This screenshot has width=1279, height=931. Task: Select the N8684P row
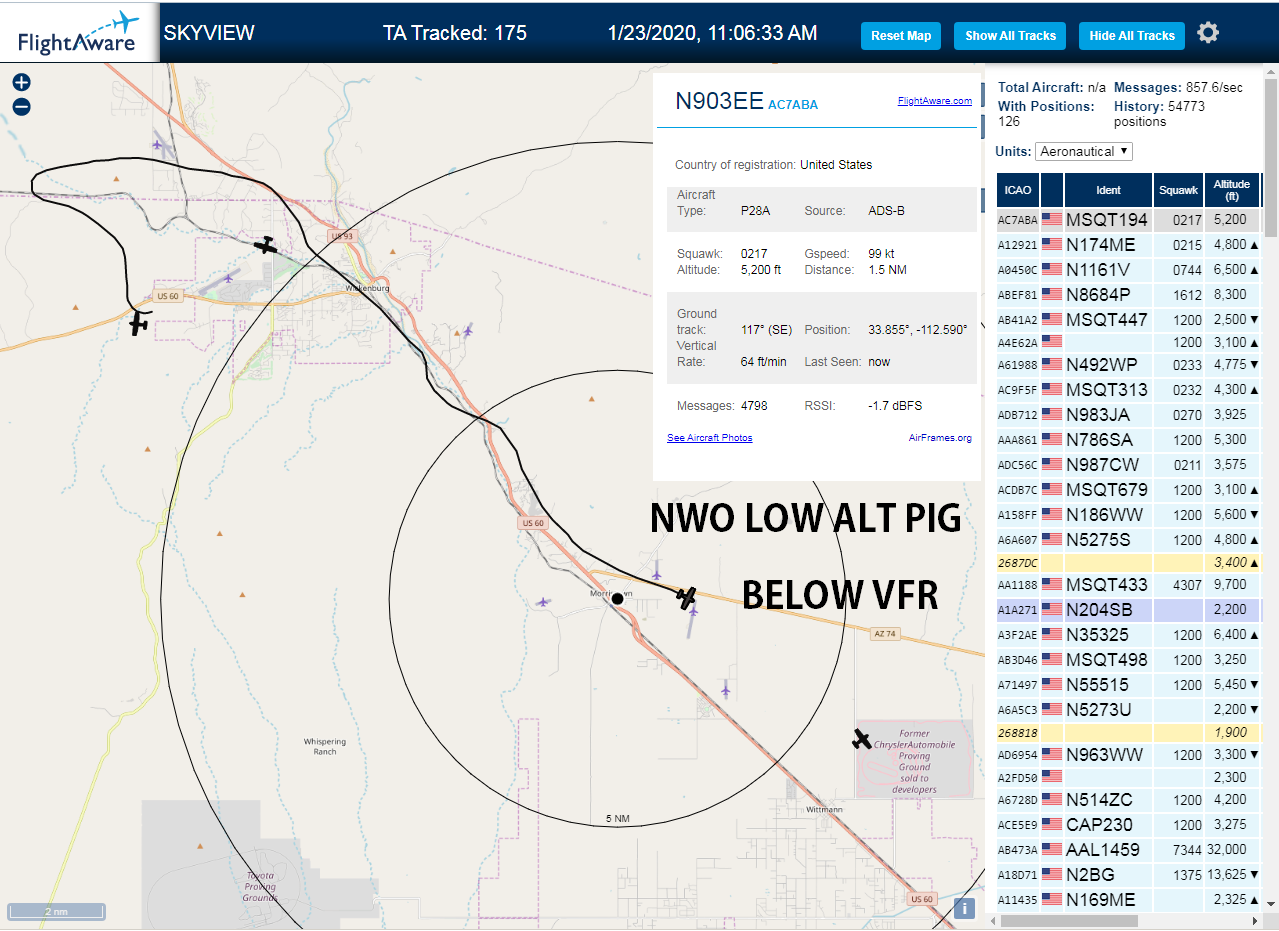click(1128, 295)
